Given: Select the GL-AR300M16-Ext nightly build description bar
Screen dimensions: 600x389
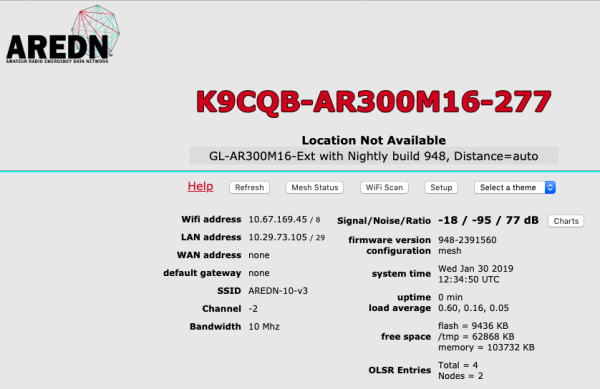Looking at the screenshot, I should pos(374,156).
